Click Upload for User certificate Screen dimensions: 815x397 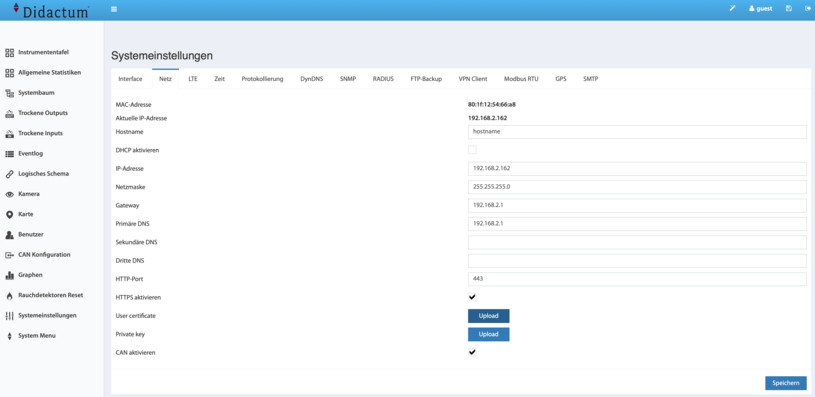pos(489,316)
